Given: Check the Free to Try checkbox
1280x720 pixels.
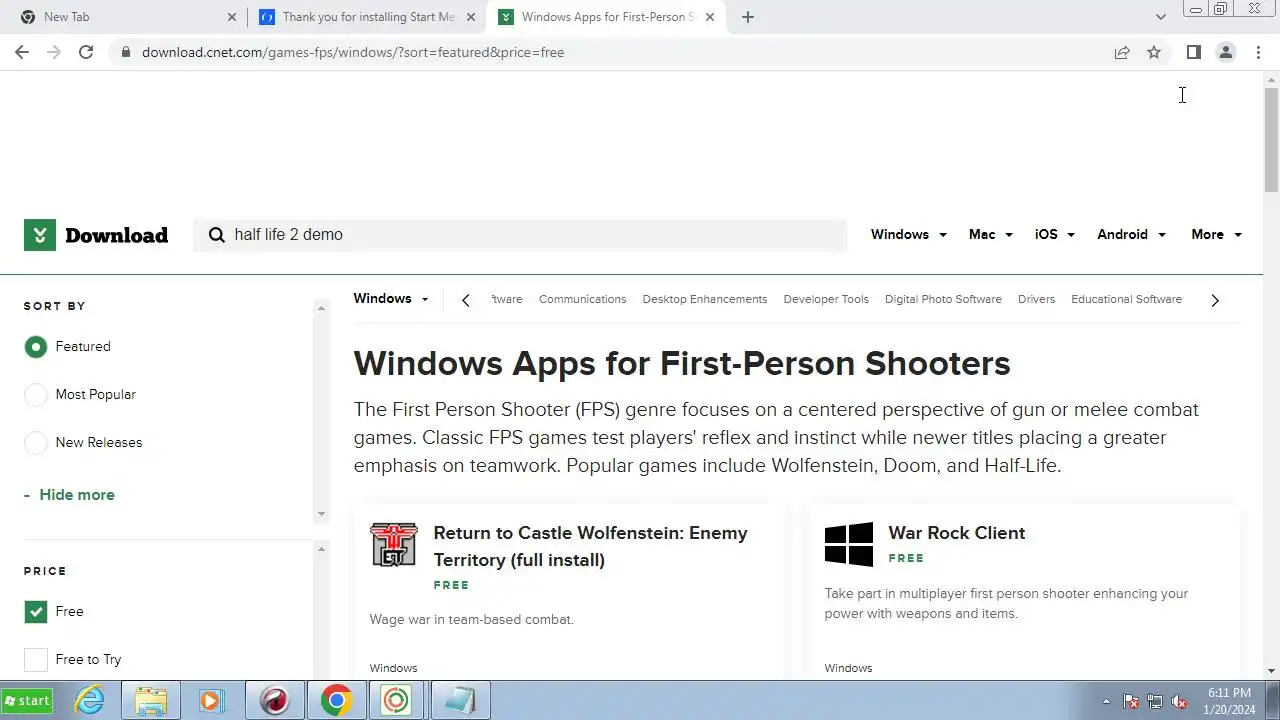Looking at the screenshot, I should pos(36,659).
